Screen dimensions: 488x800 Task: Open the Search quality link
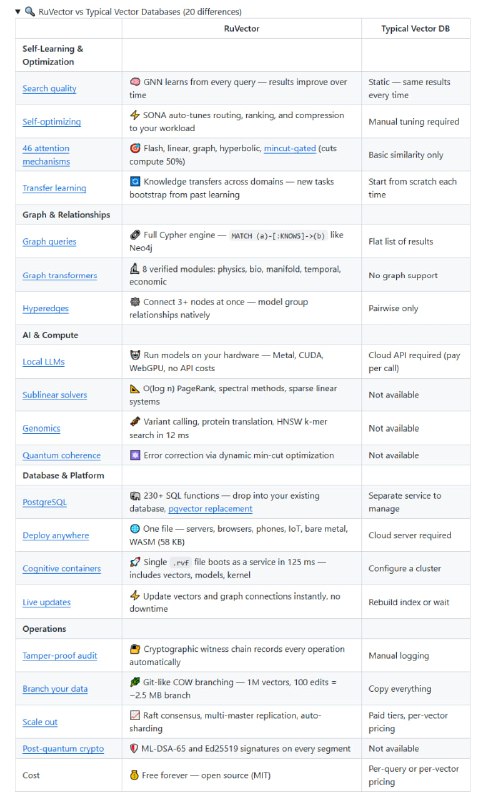click(x=49, y=88)
